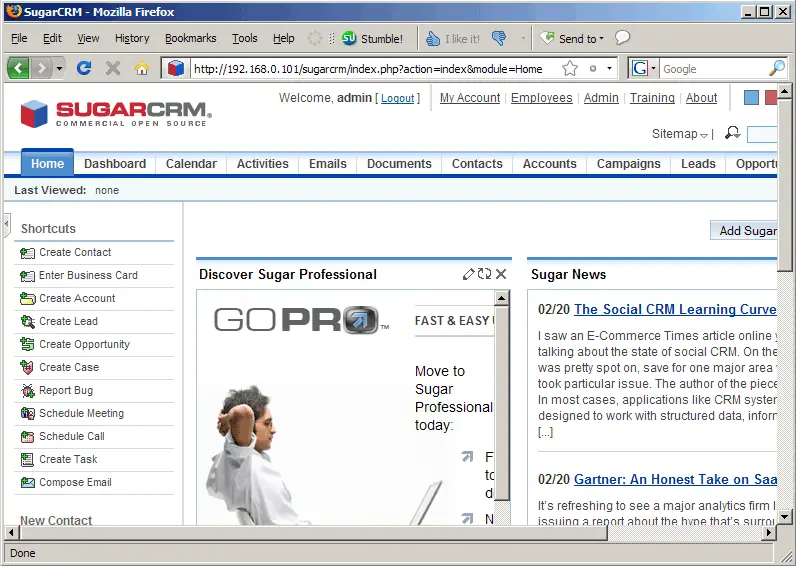Switch to the Dashboard tab

(x=115, y=164)
